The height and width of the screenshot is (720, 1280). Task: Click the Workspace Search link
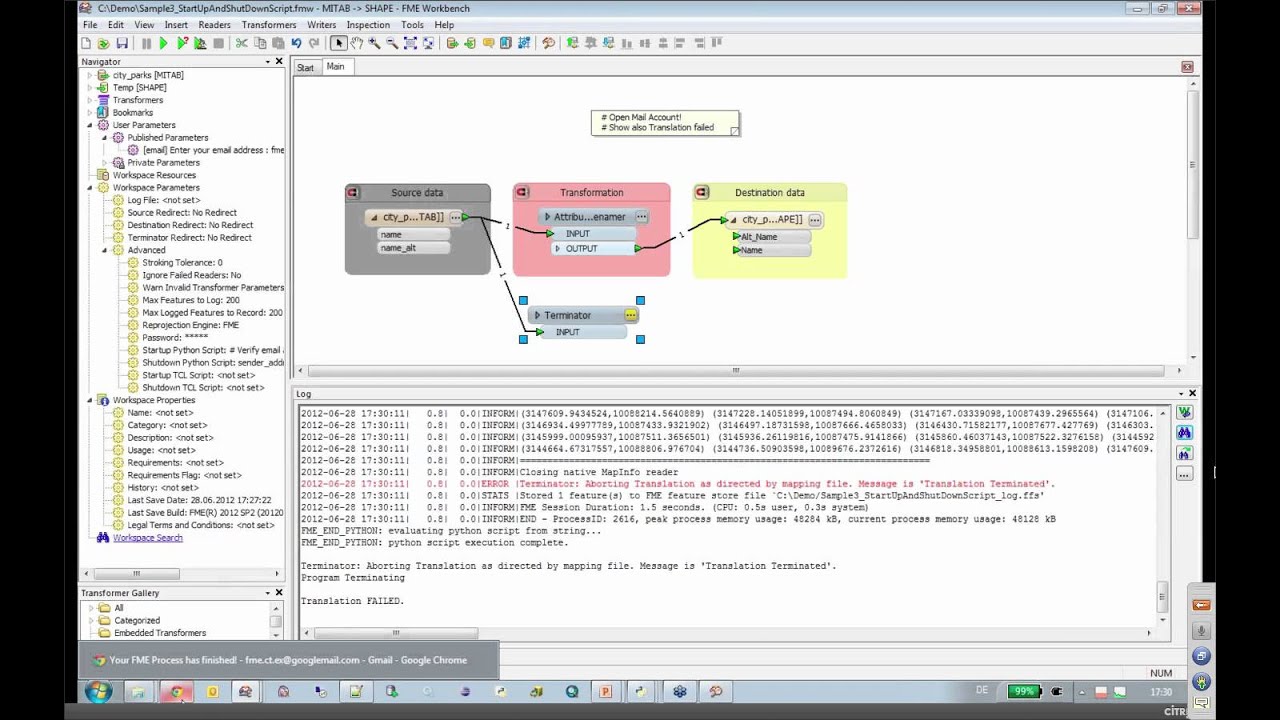(x=147, y=538)
